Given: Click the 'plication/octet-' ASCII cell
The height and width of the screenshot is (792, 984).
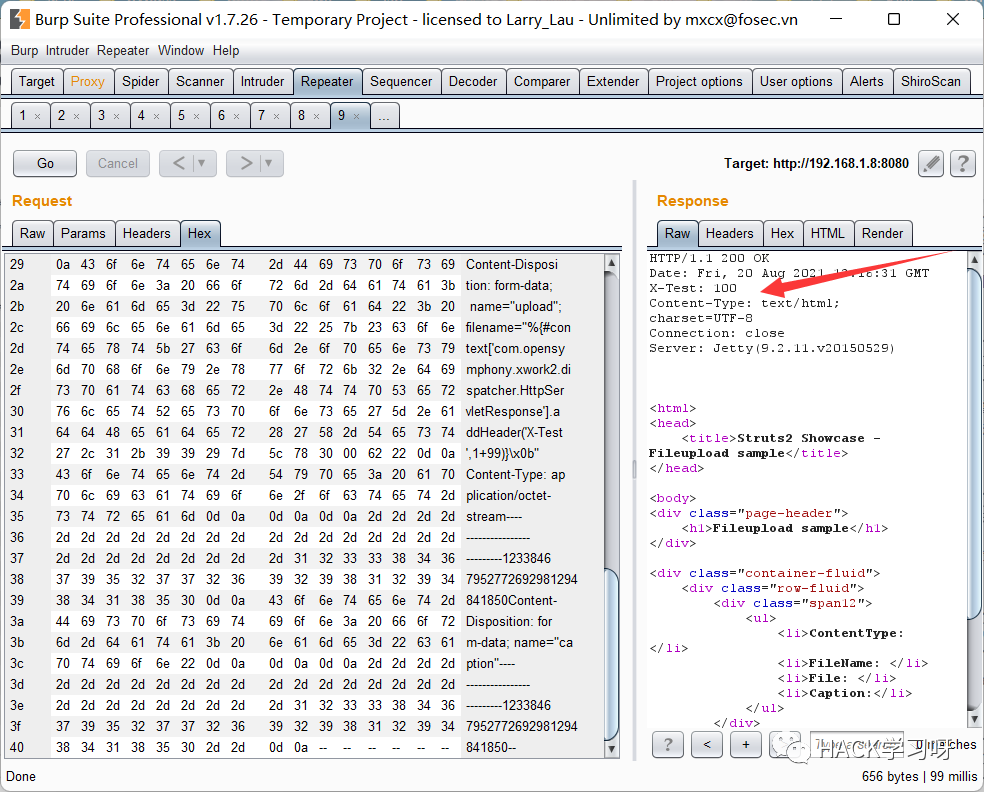Looking at the screenshot, I should pyautogui.click(x=509, y=495).
